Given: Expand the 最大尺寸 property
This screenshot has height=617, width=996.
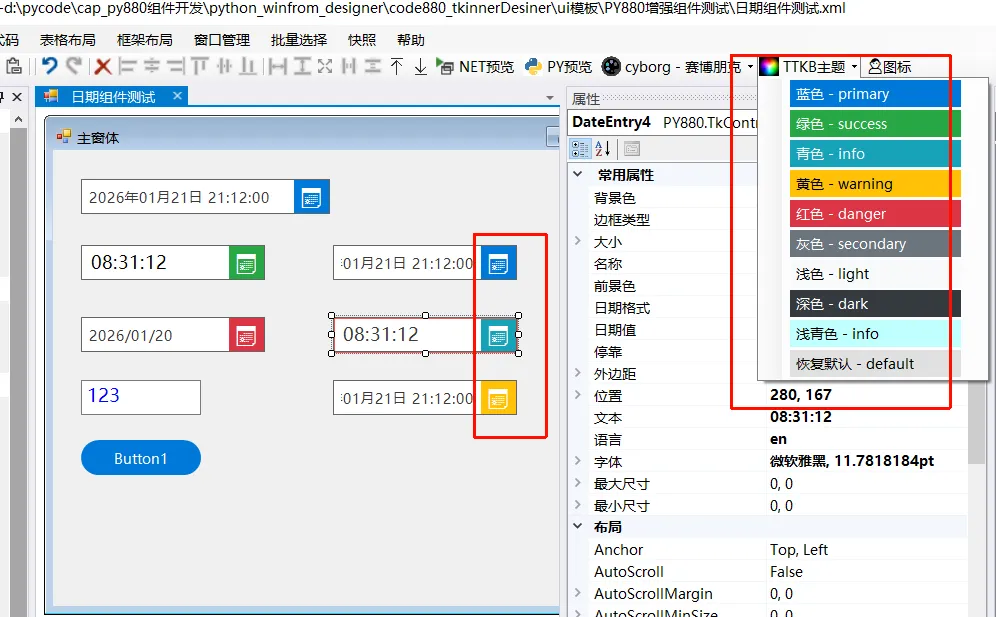Looking at the screenshot, I should click(x=578, y=483).
